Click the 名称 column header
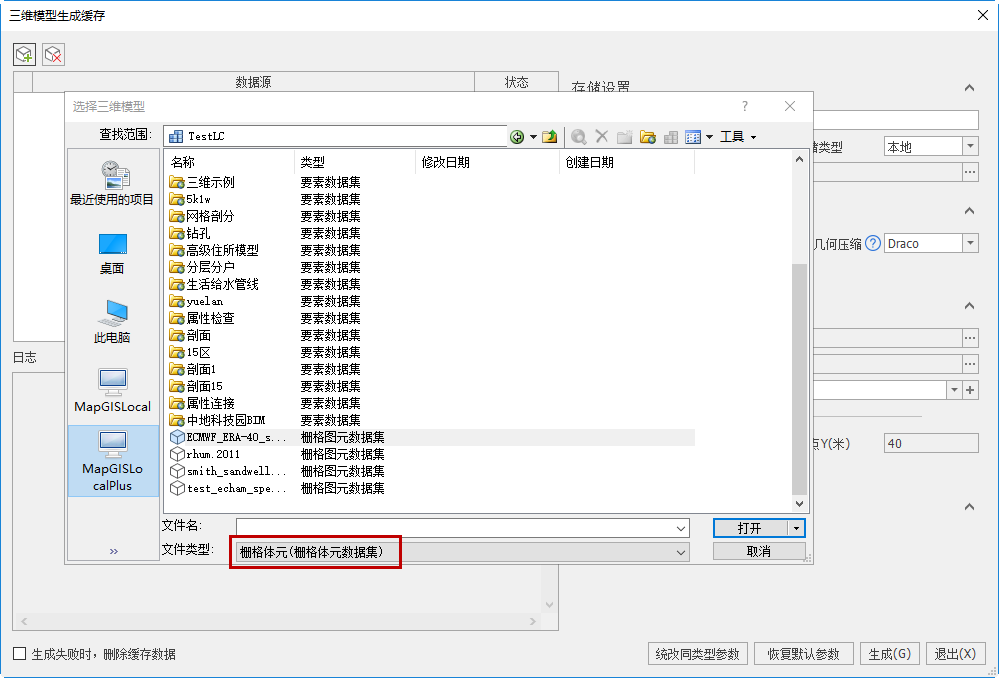999x678 pixels. tap(229, 162)
